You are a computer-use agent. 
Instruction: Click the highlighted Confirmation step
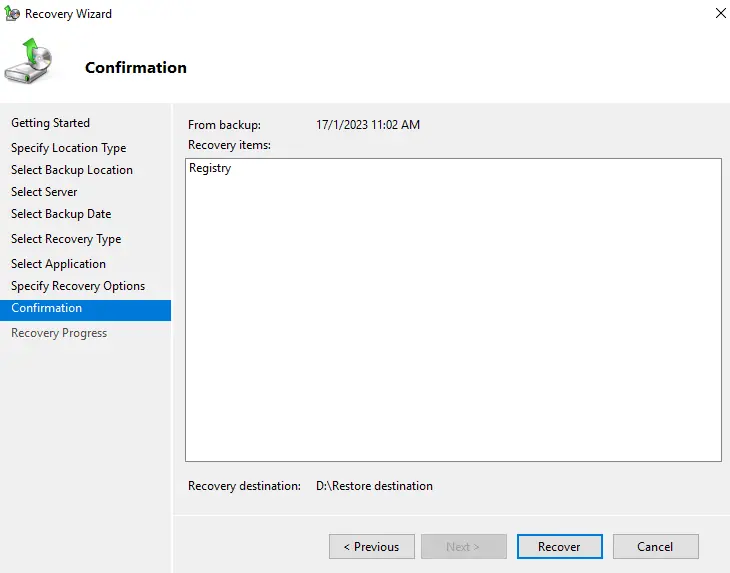coord(47,309)
